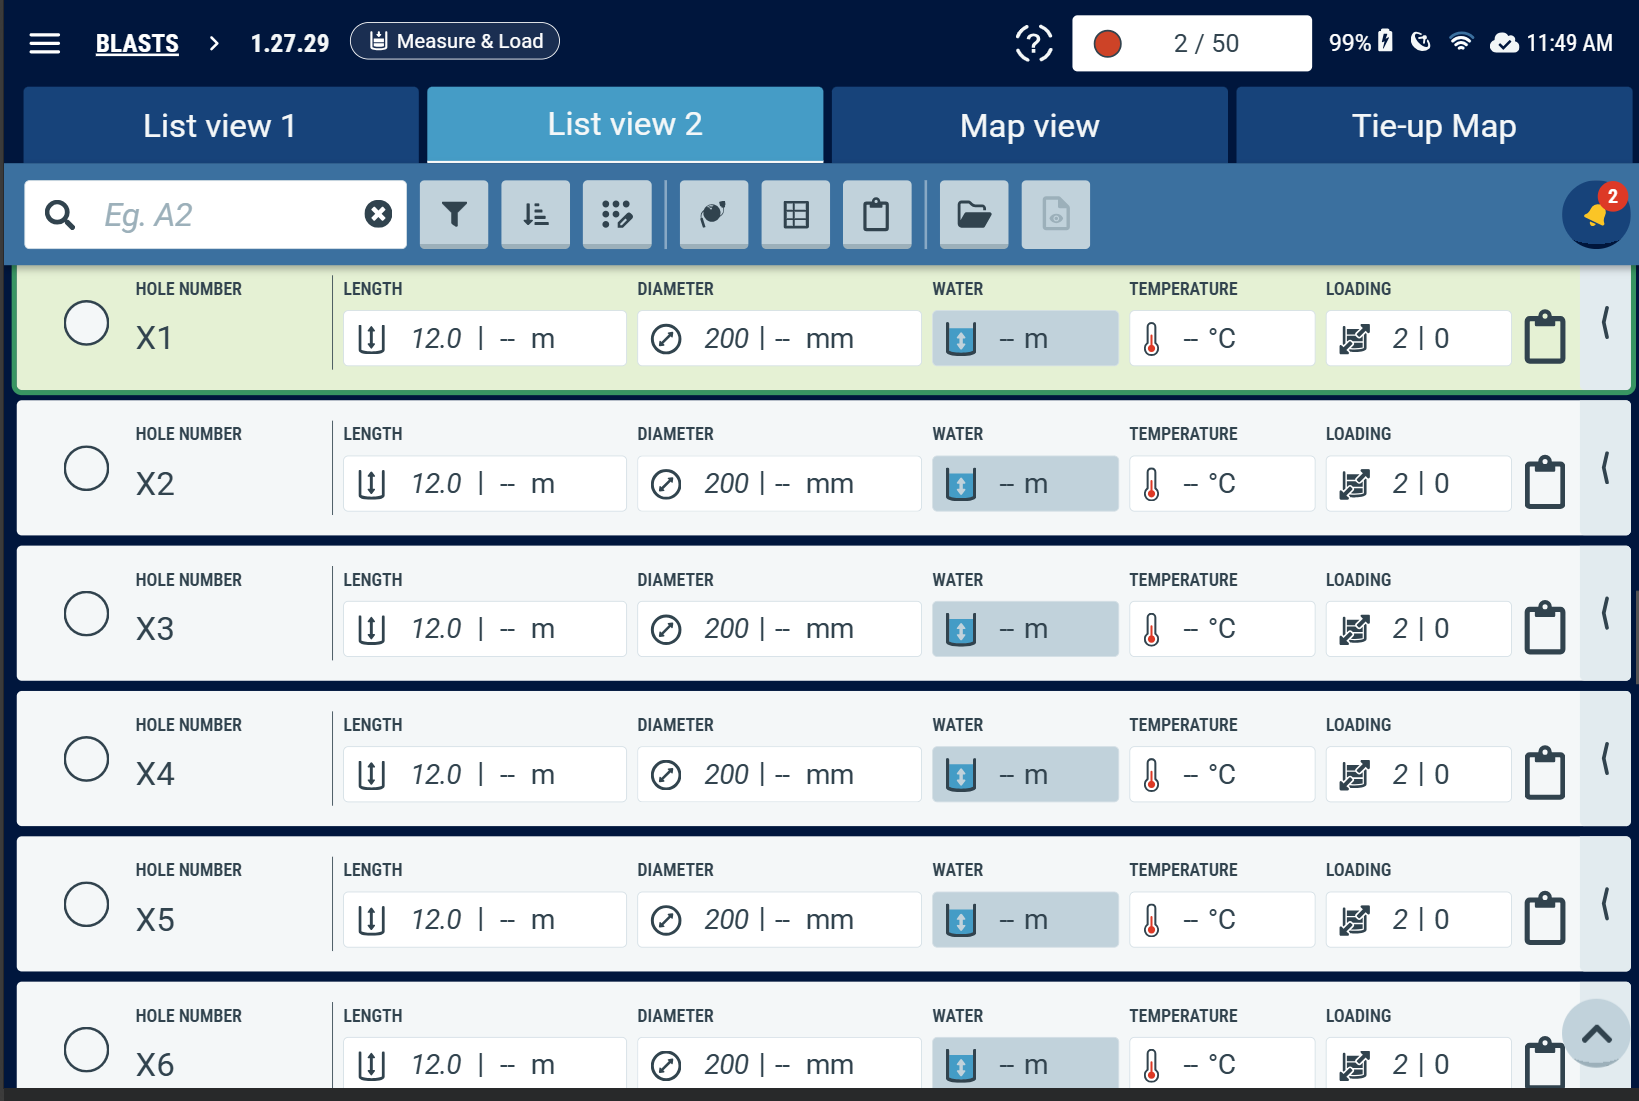Click the scroll-to-top chevron button
Screen dimensions: 1639x1101
pyautogui.click(x=1596, y=1034)
